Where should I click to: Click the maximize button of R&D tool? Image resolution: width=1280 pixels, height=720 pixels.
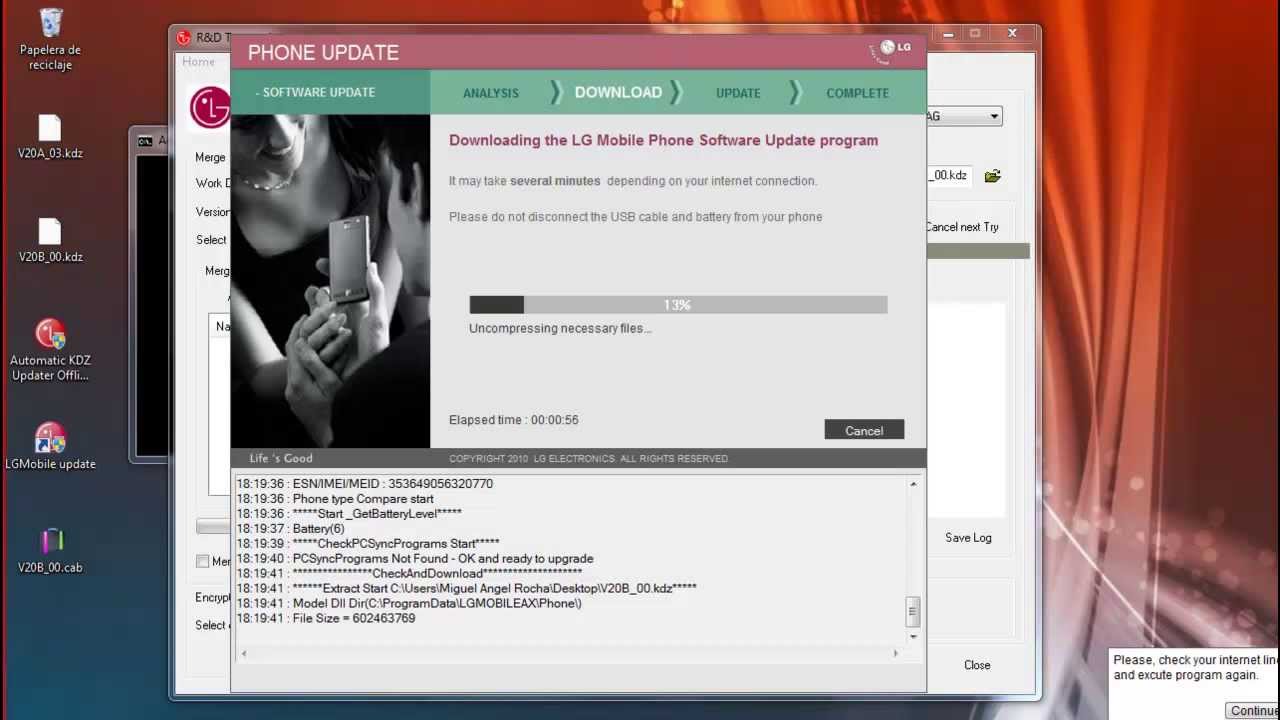click(975, 34)
